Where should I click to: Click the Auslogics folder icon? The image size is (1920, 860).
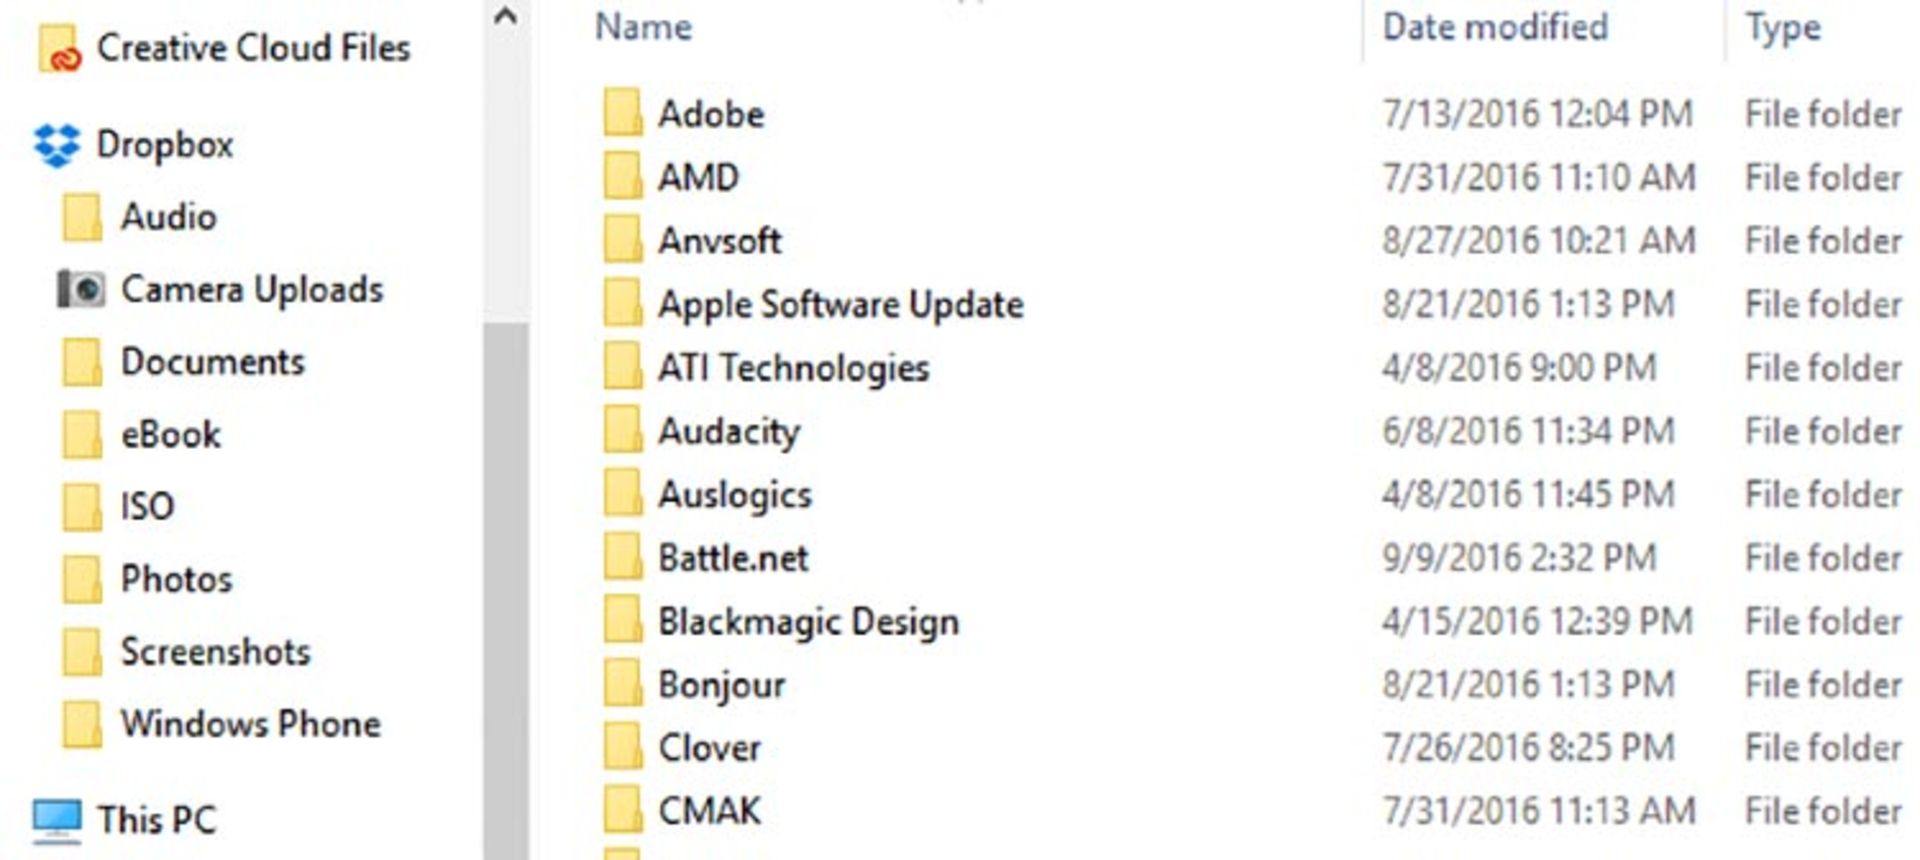(x=622, y=493)
